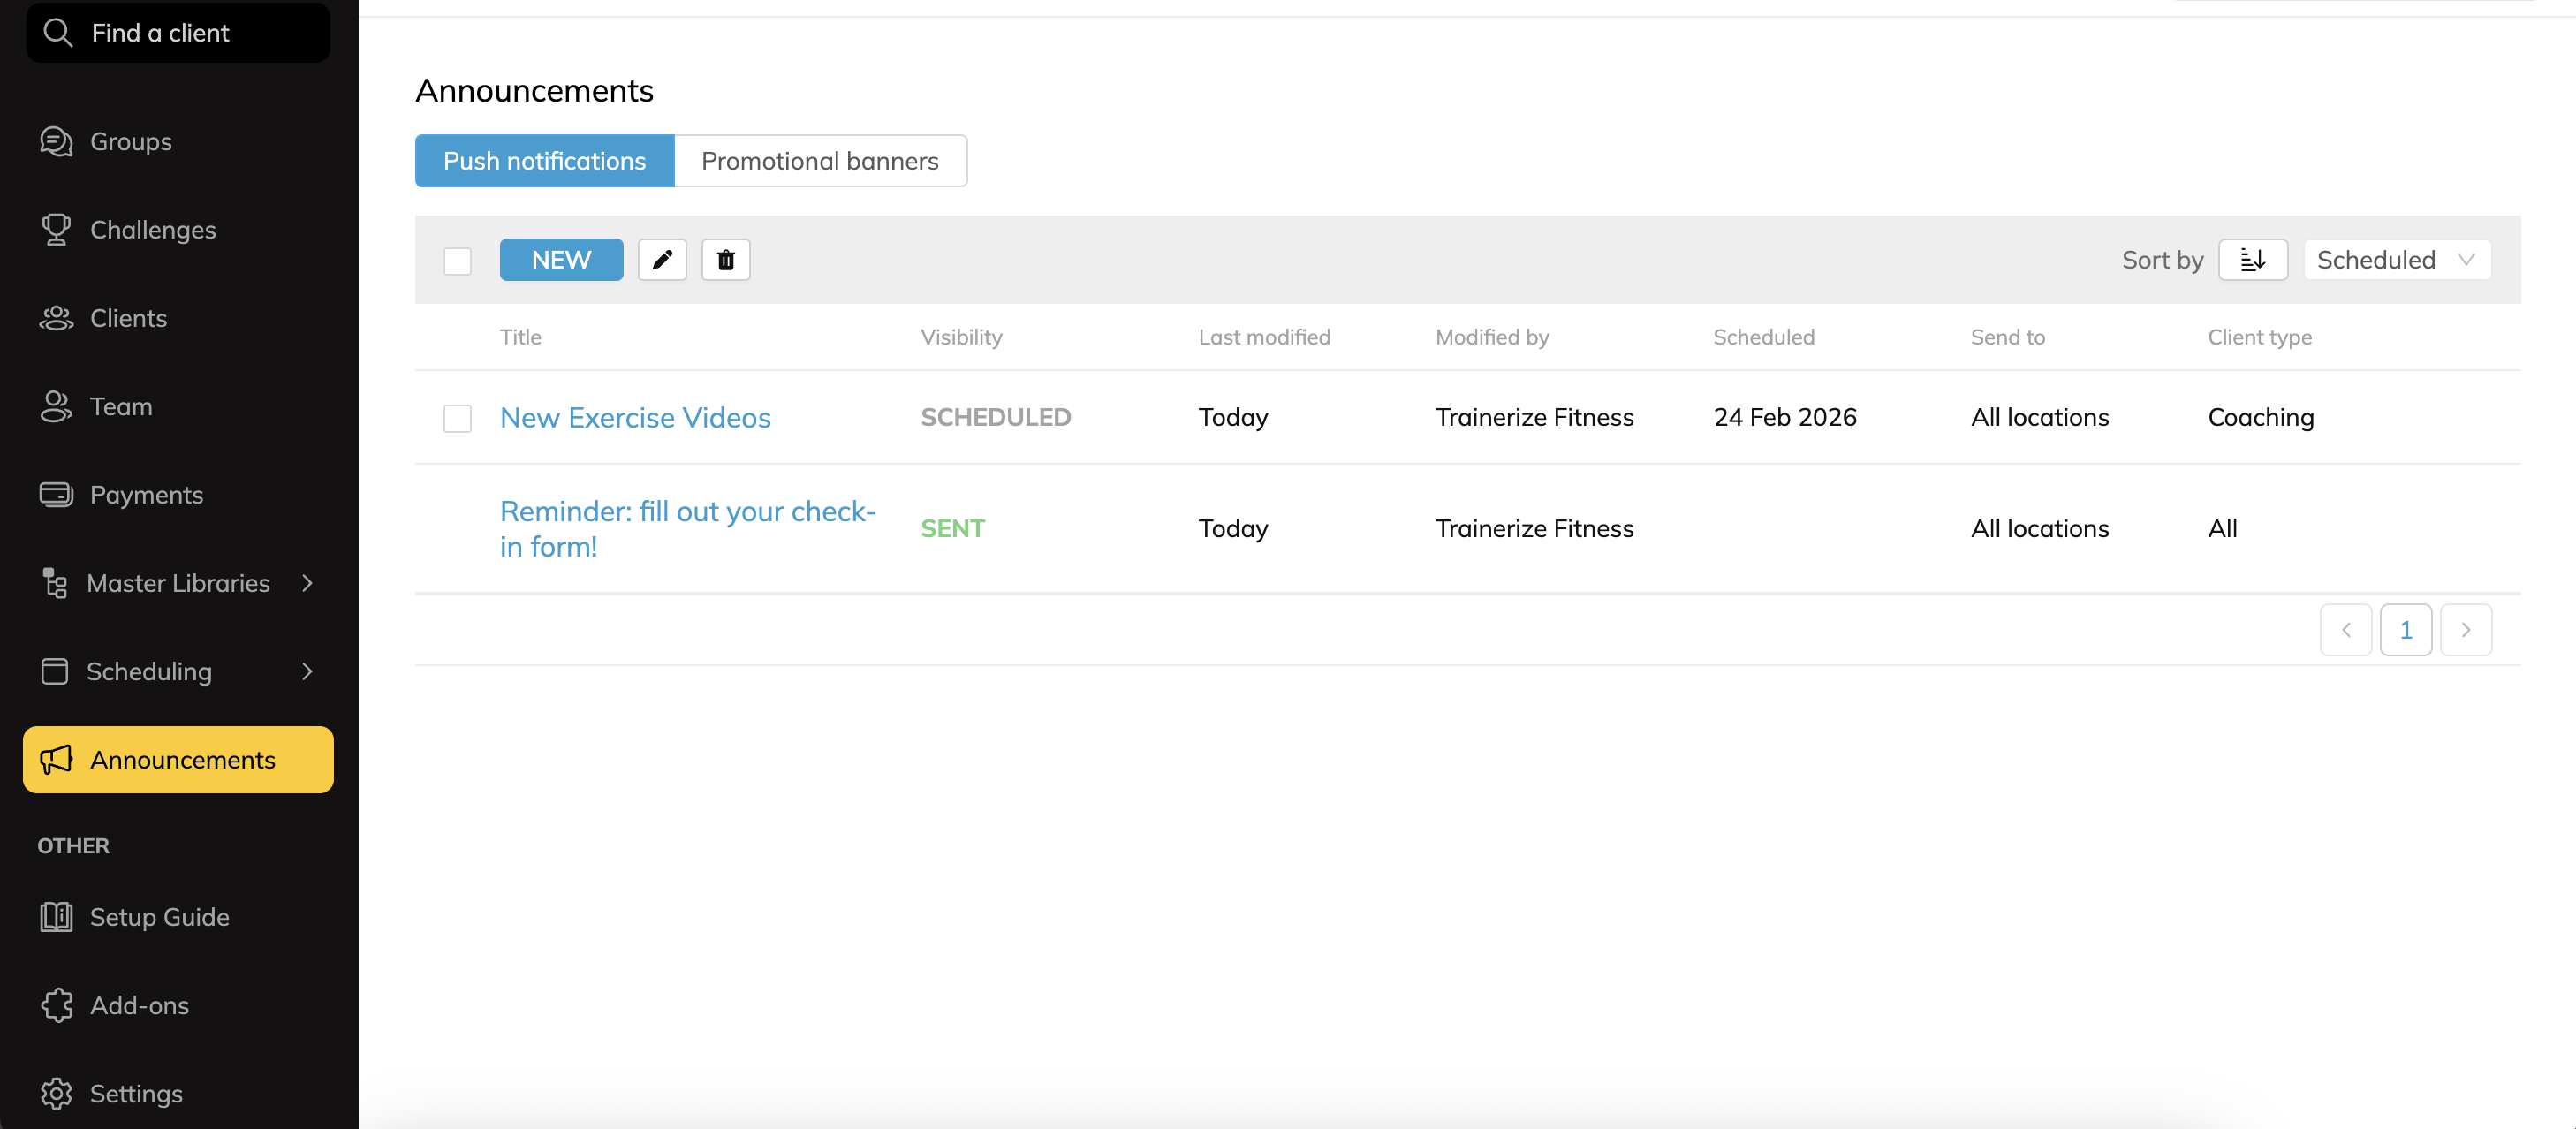The height and width of the screenshot is (1129, 2576).
Task: Go to next page arrow in pagination
Action: (x=2465, y=630)
